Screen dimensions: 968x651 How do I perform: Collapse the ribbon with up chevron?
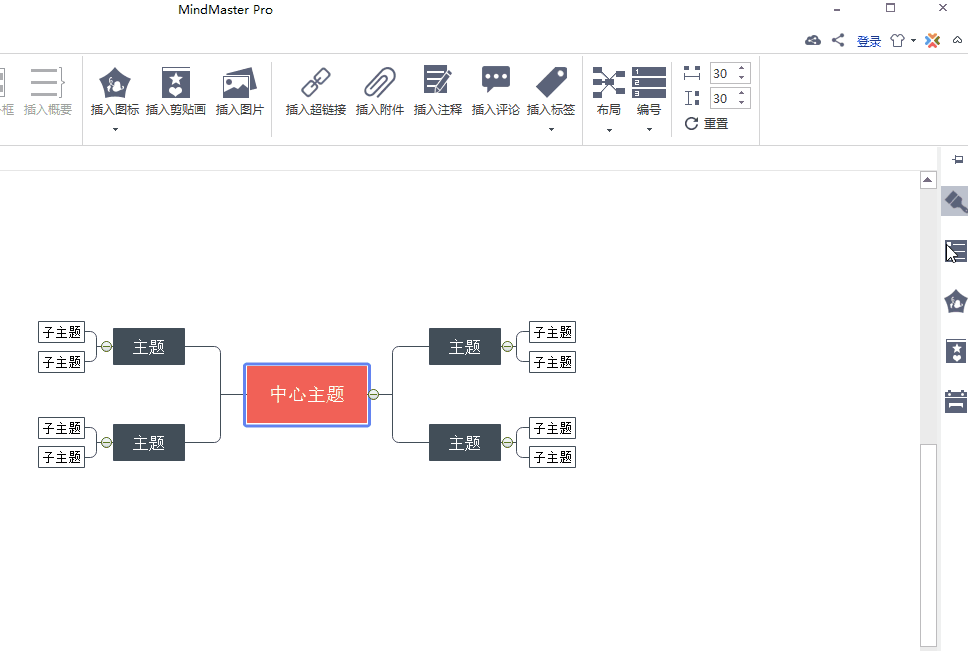(x=957, y=40)
